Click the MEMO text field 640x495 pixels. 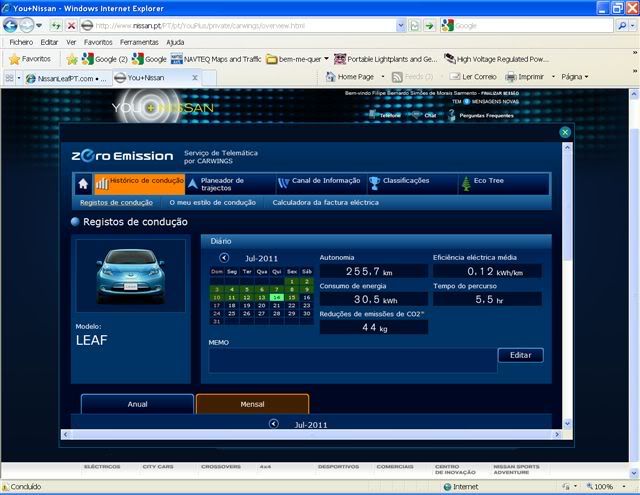[353, 360]
